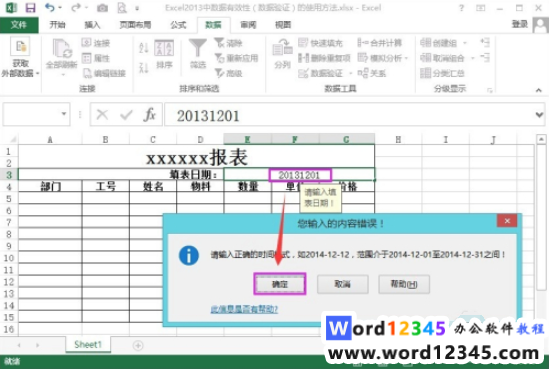Screen dimensions: 549x369
Task: Click the vertical scrollbar up arrow
Action: [x=541, y=139]
